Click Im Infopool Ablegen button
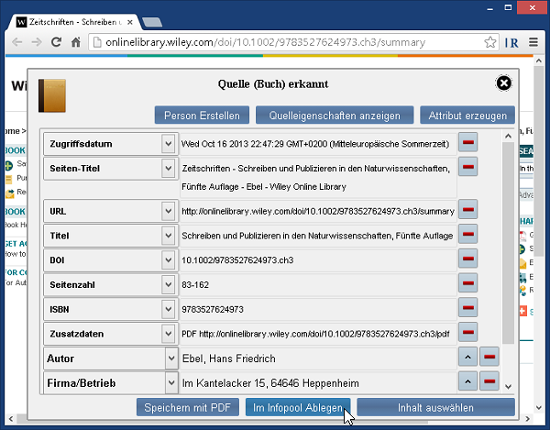The height and width of the screenshot is (430, 550). 298,407
